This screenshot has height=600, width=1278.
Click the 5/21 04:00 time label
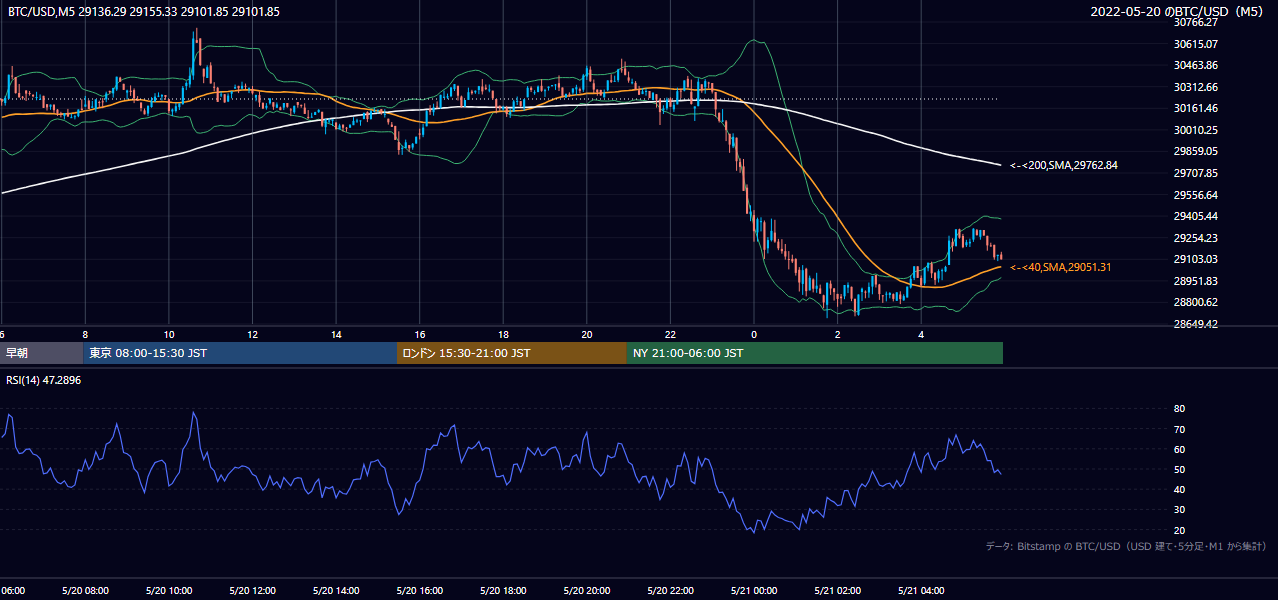click(920, 591)
